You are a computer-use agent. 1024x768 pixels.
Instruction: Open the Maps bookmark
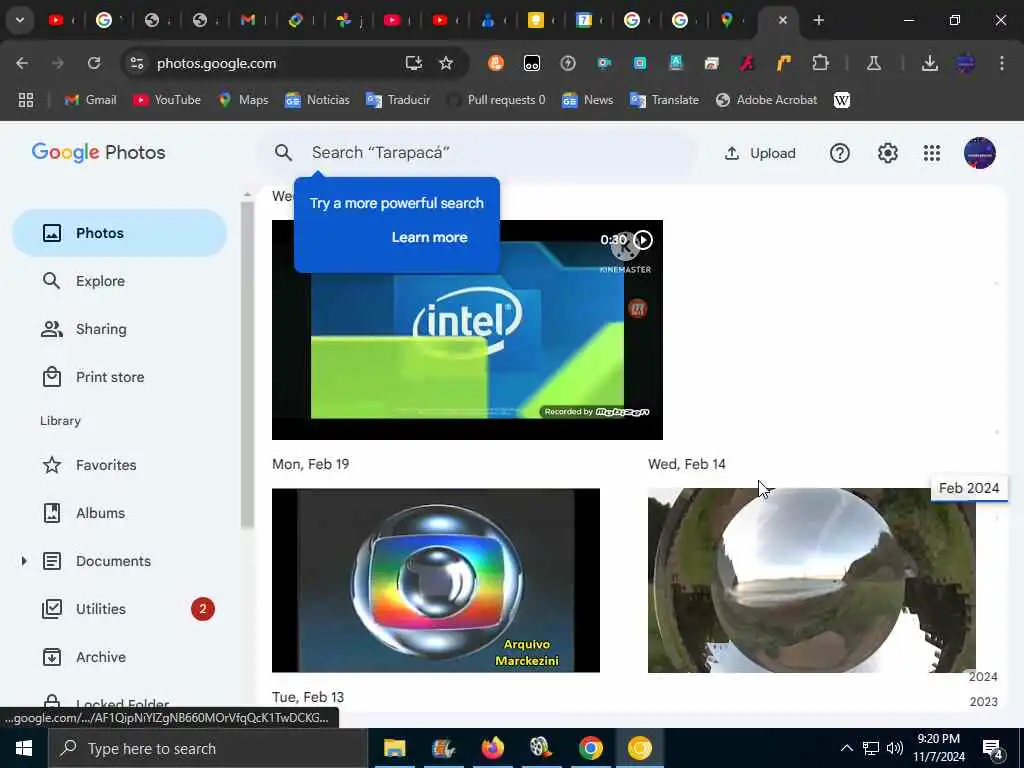click(x=243, y=100)
